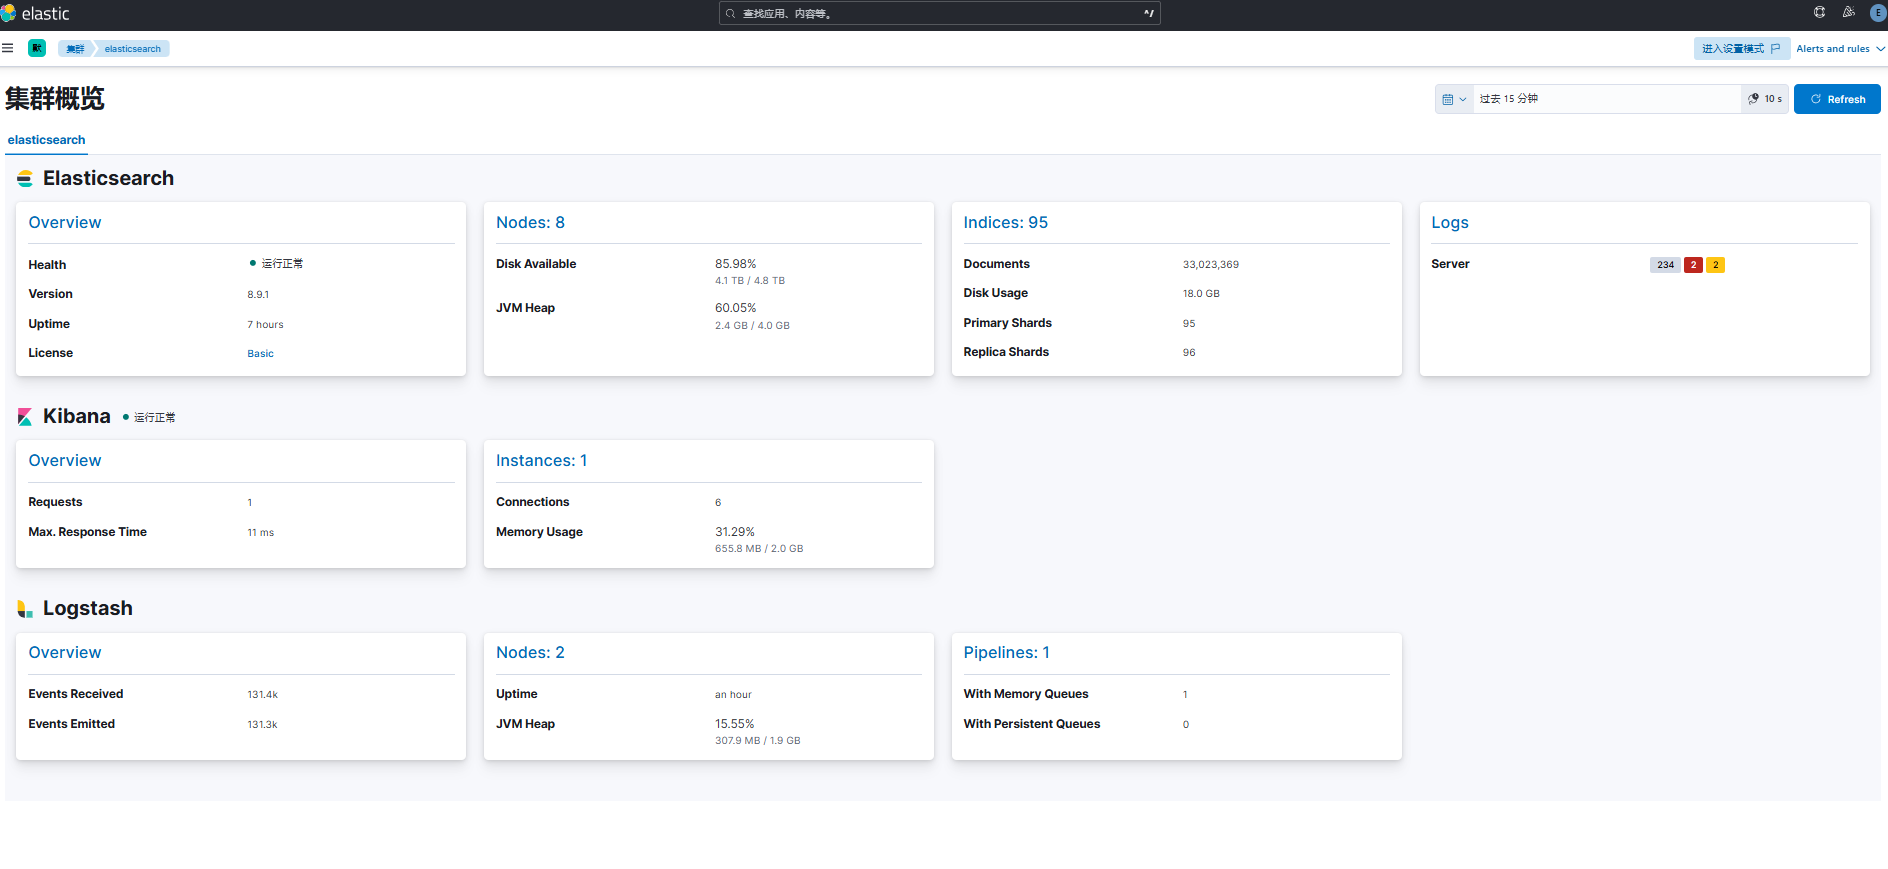
Task: Click the Logstash section logo icon
Action: point(25,609)
